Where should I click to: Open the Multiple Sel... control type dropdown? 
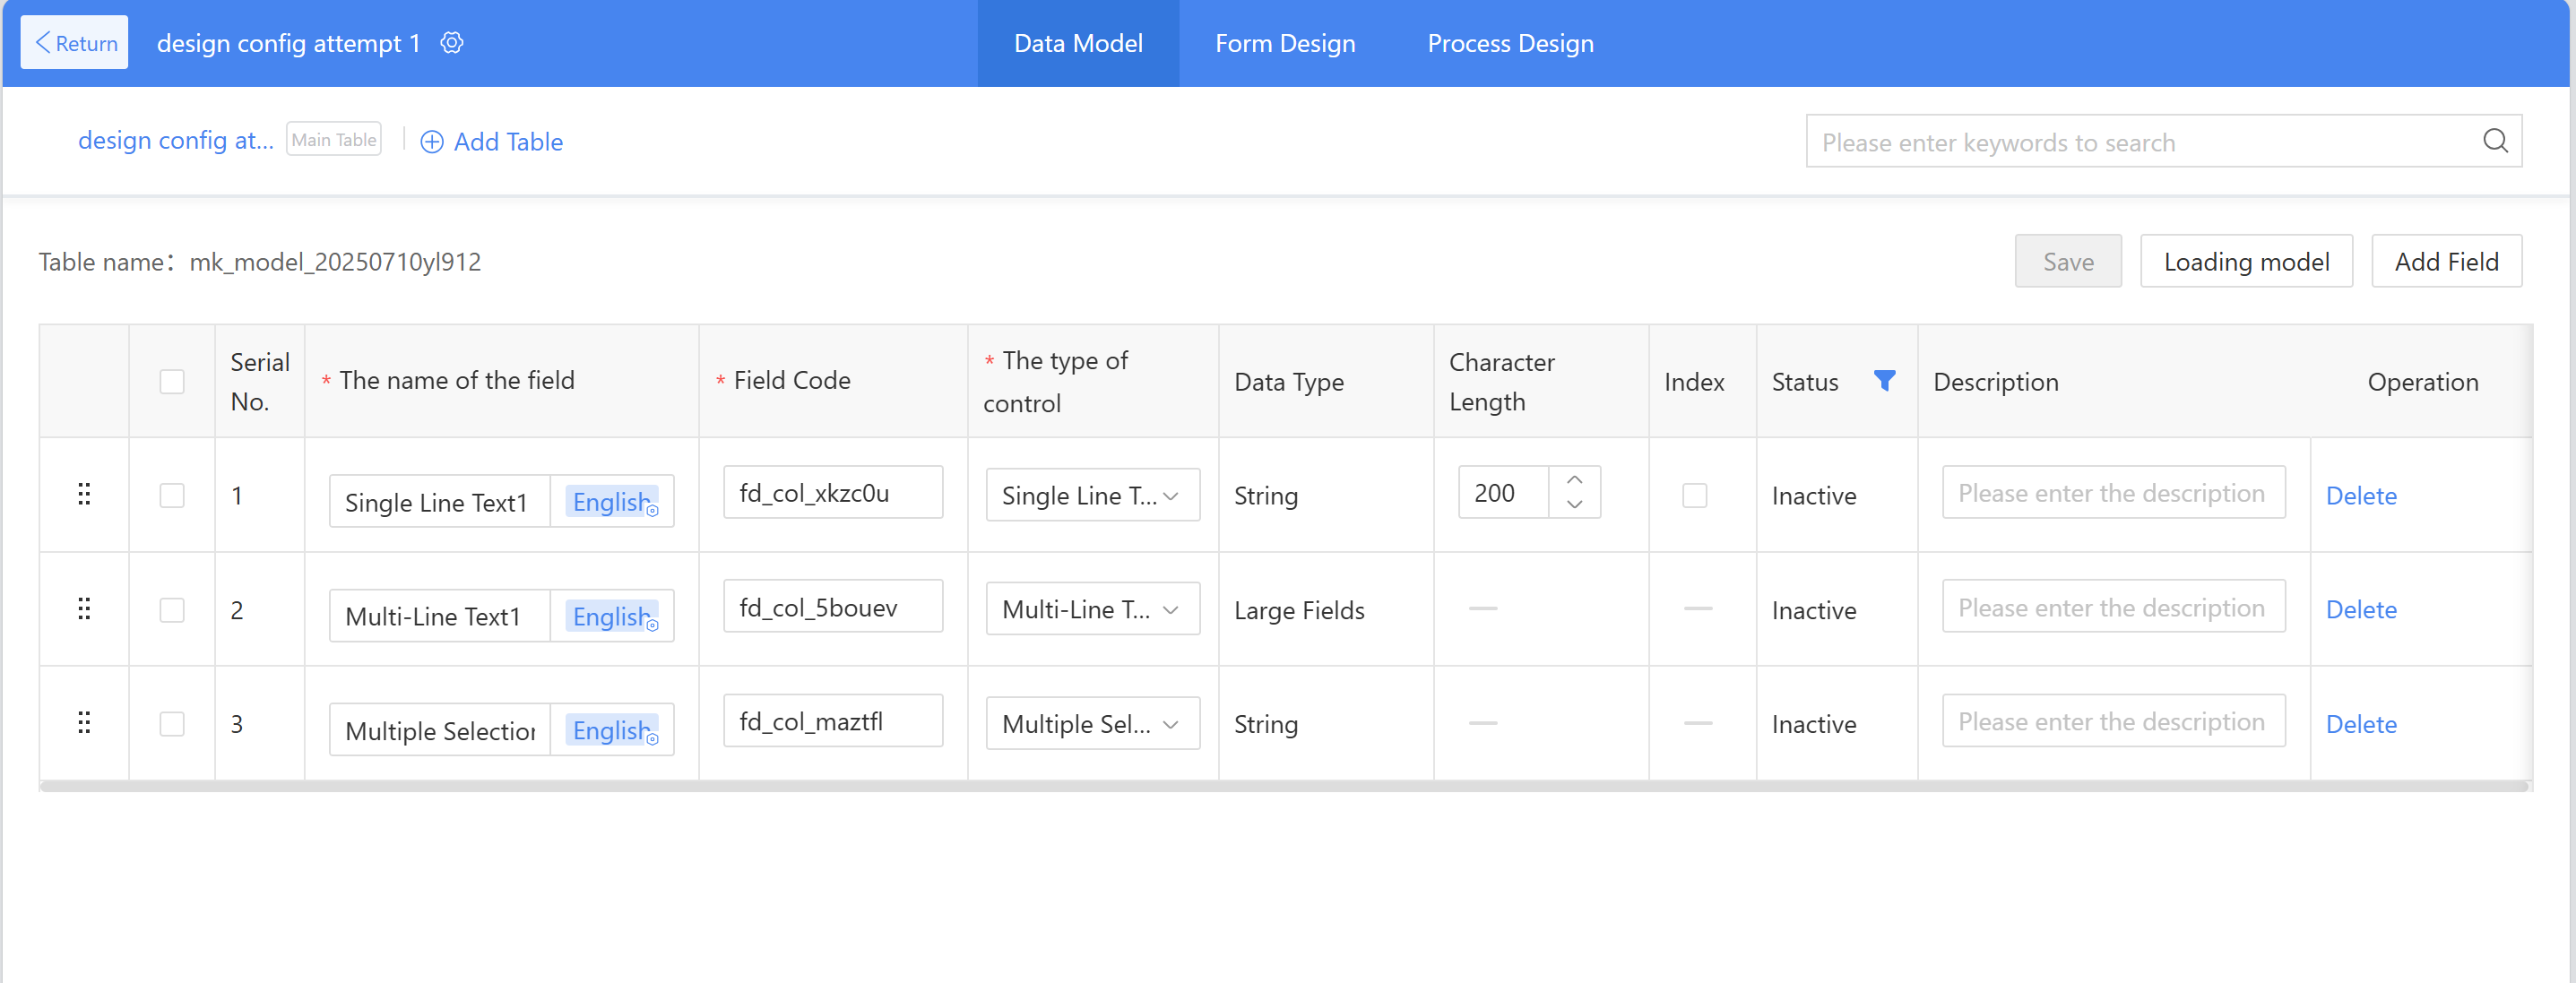click(x=1092, y=723)
